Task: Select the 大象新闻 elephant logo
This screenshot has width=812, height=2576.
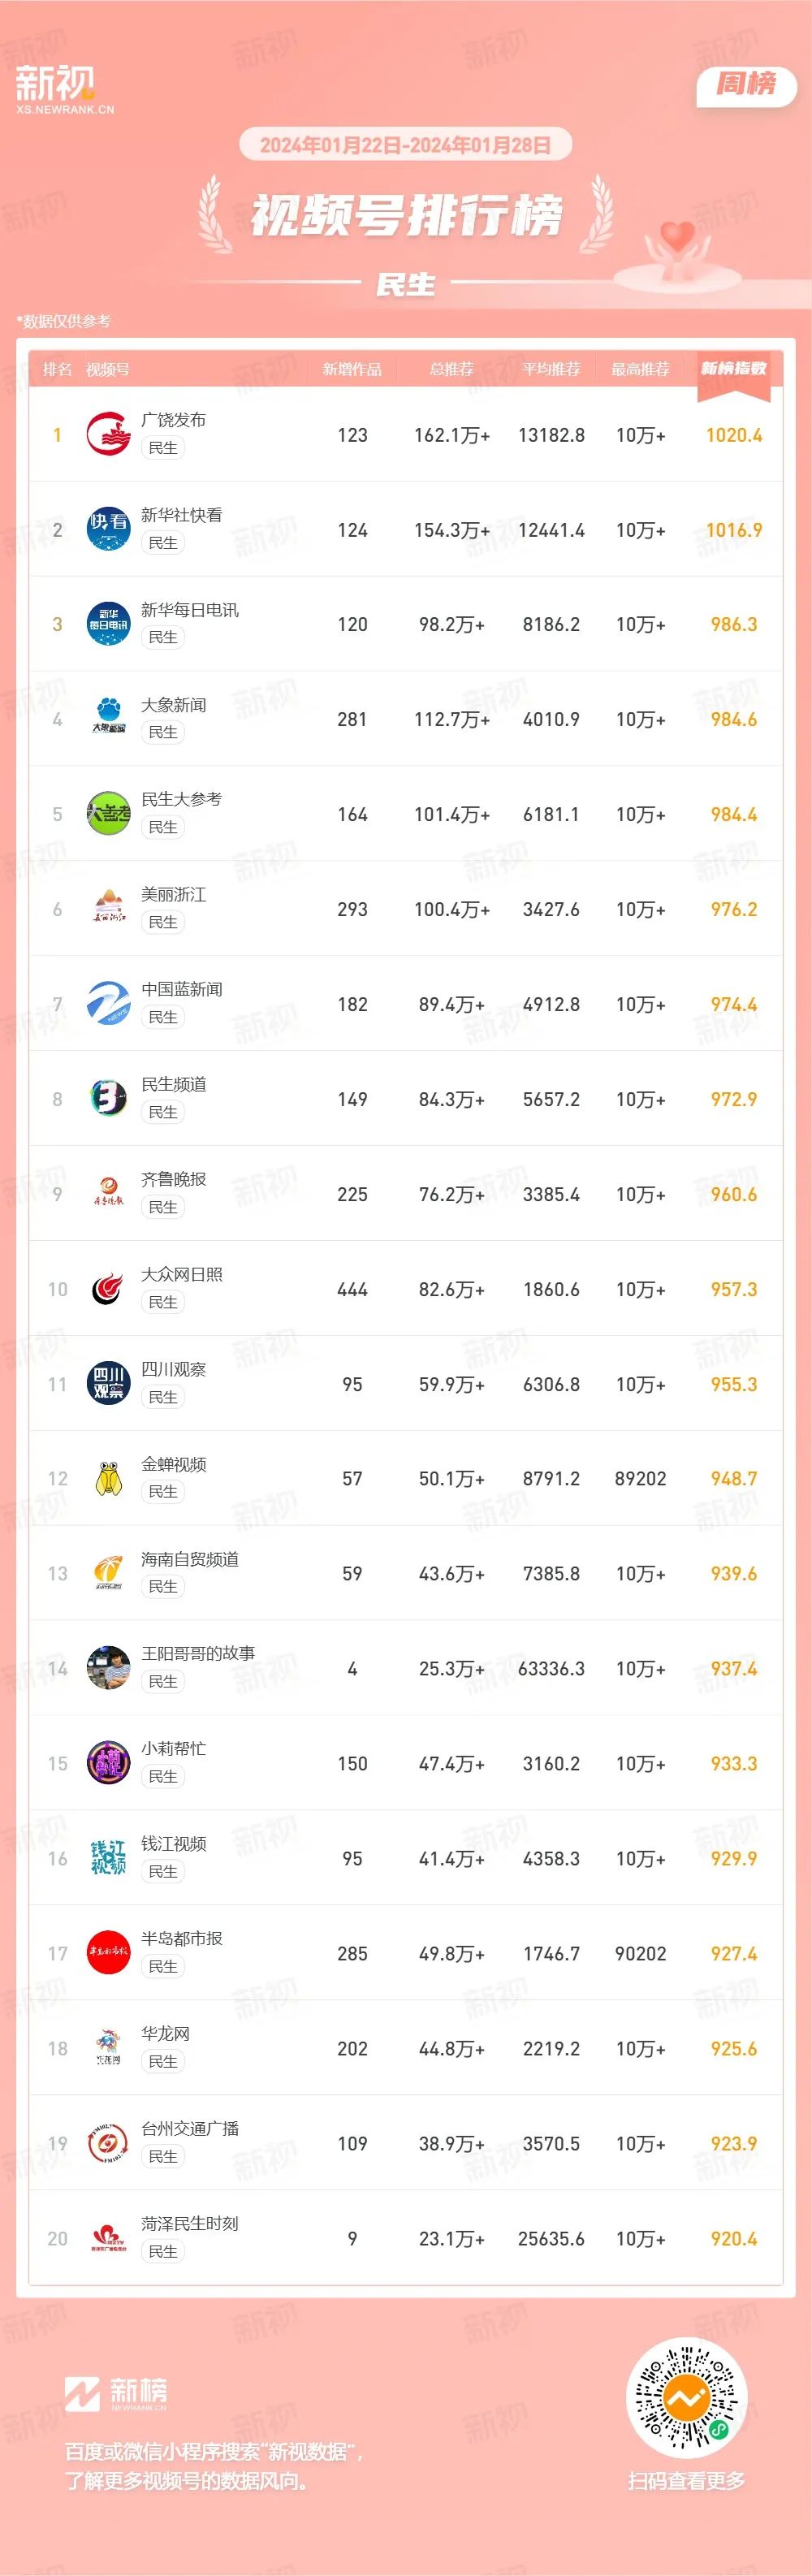Action: coord(108,719)
